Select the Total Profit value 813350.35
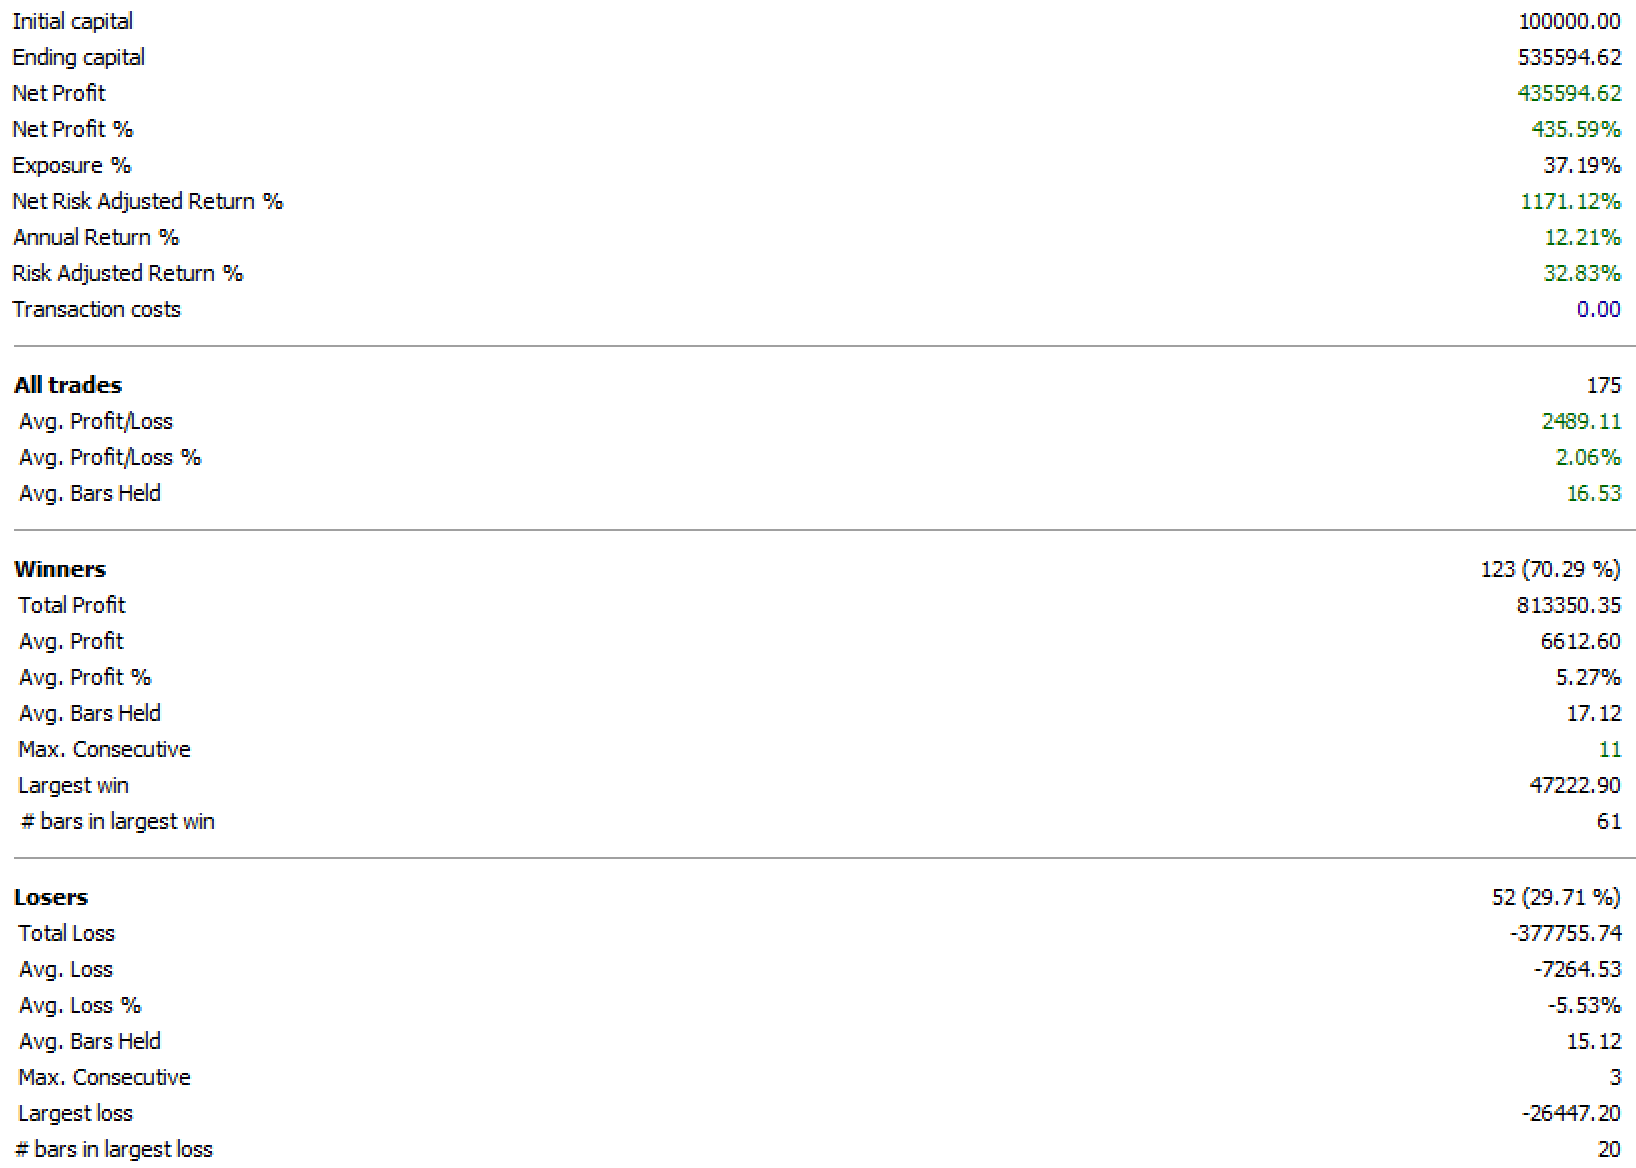 pyautogui.click(x=1568, y=605)
